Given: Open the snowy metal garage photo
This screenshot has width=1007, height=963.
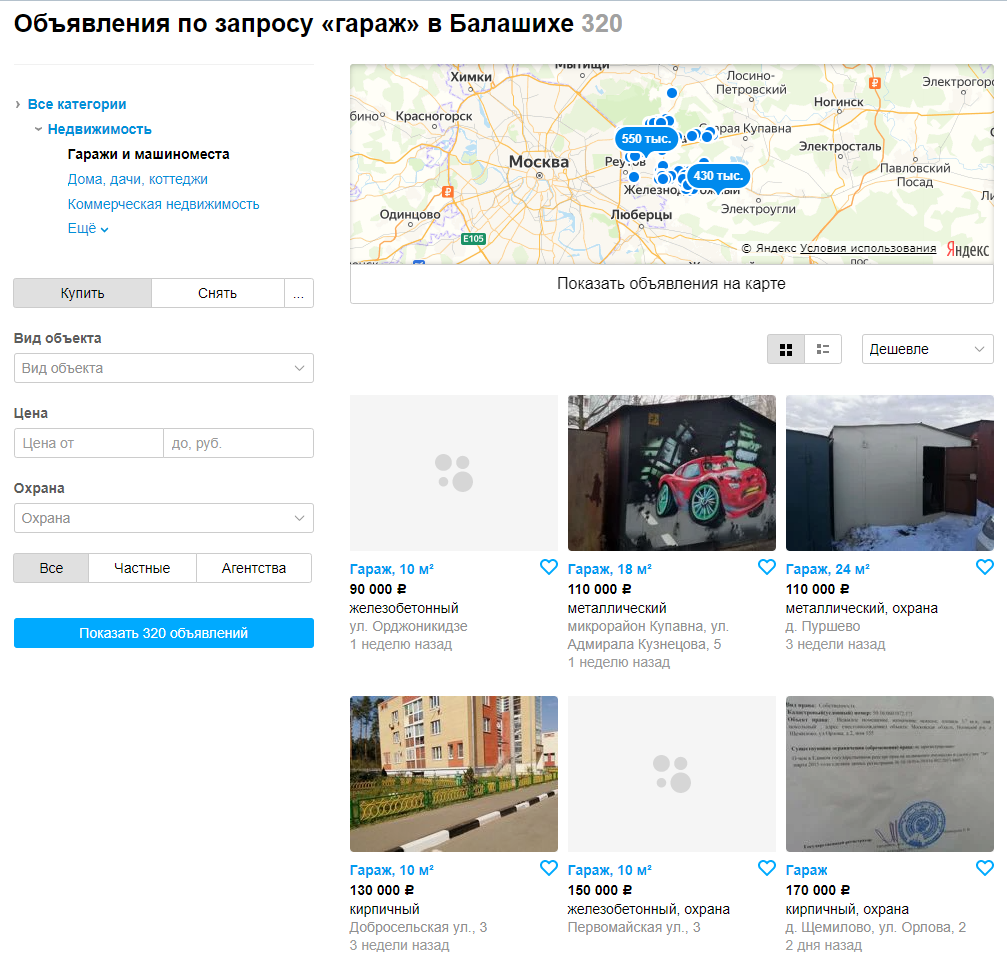Looking at the screenshot, I should (x=889, y=473).
